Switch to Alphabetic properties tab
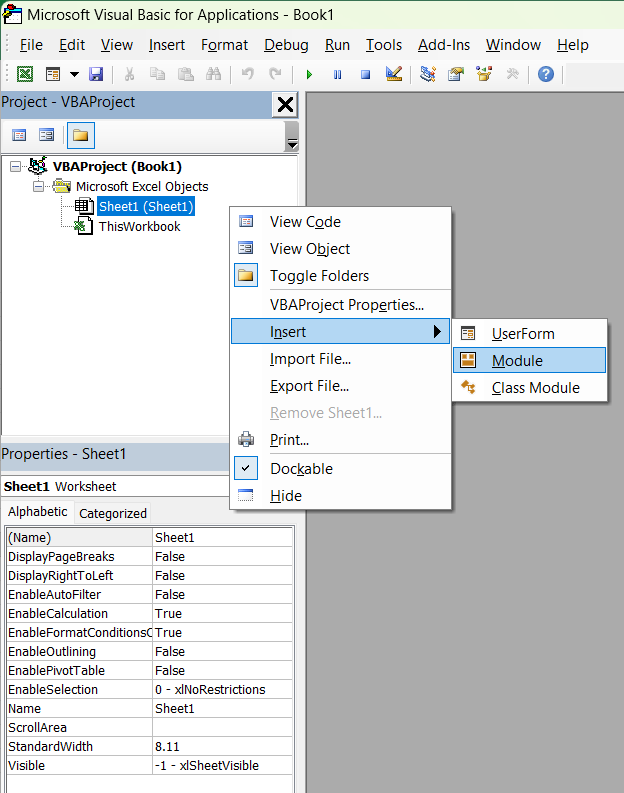The height and width of the screenshot is (793, 624). [x=38, y=512]
